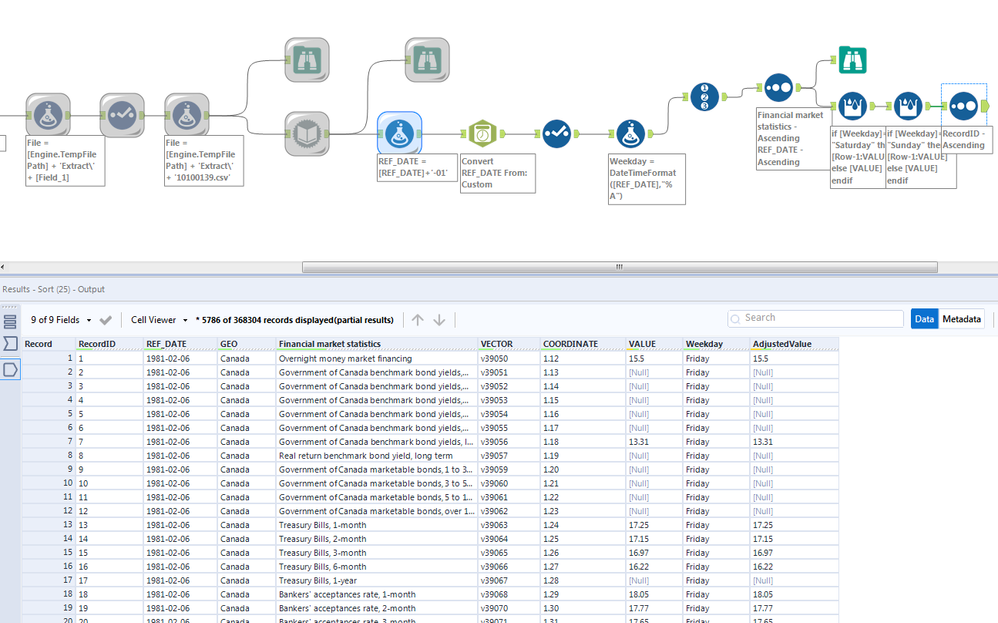Select the Financial market statistics Sort tool

[x=778, y=88]
